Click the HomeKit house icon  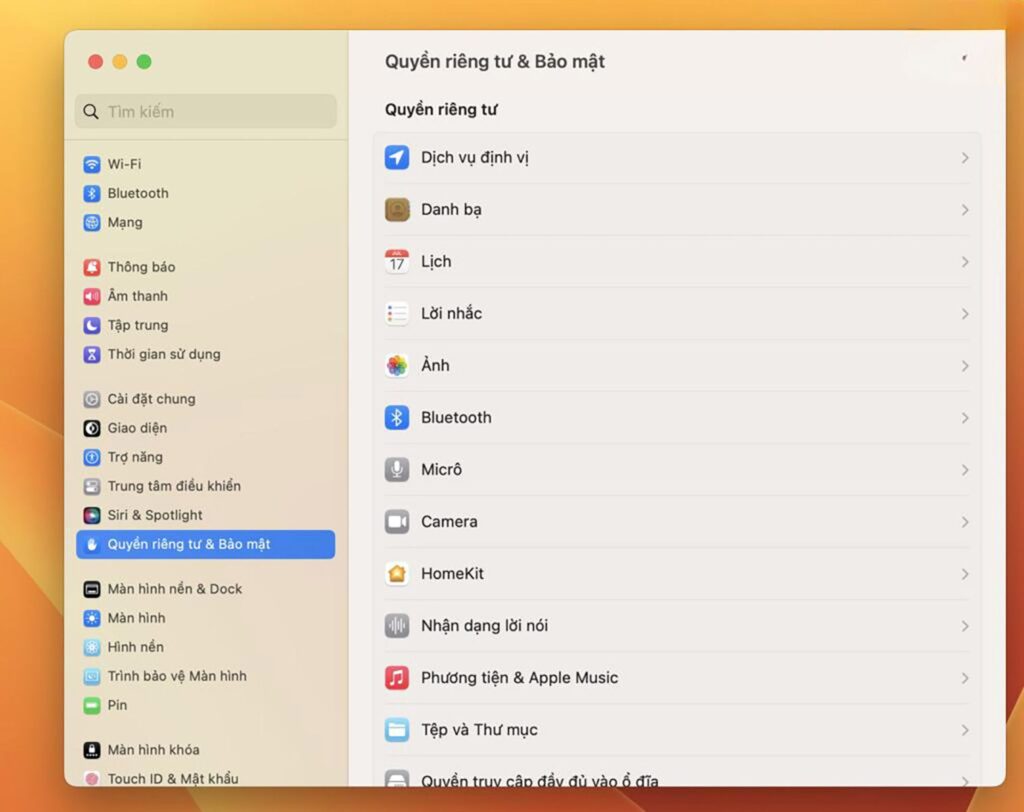[x=397, y=574]
